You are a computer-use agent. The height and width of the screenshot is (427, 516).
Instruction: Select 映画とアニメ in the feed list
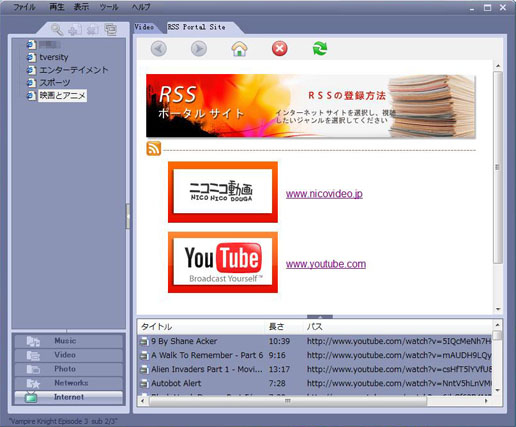[x=62, y=96]
